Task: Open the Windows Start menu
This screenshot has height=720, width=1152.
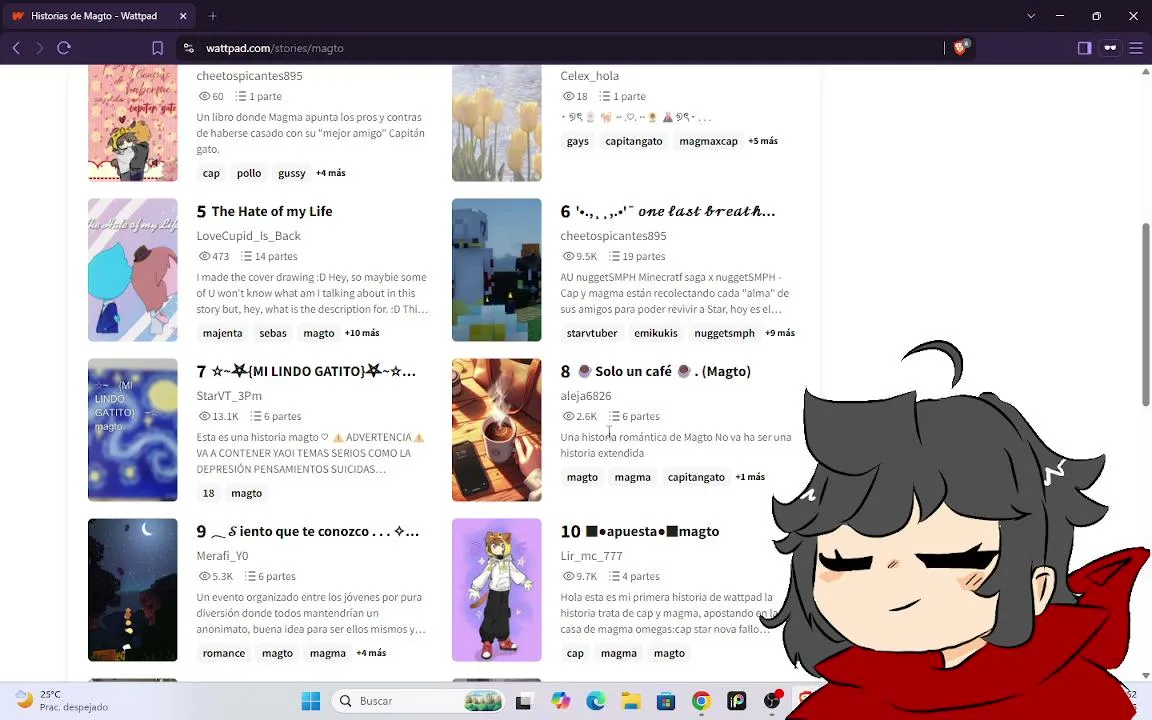Action: [311, 701]
